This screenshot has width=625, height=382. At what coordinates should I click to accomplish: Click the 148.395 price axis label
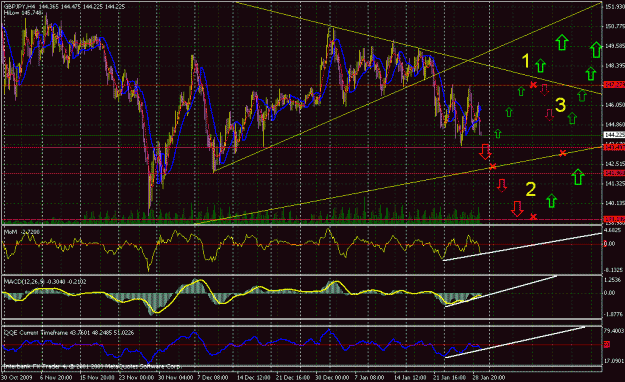click(x=615, y=65)
